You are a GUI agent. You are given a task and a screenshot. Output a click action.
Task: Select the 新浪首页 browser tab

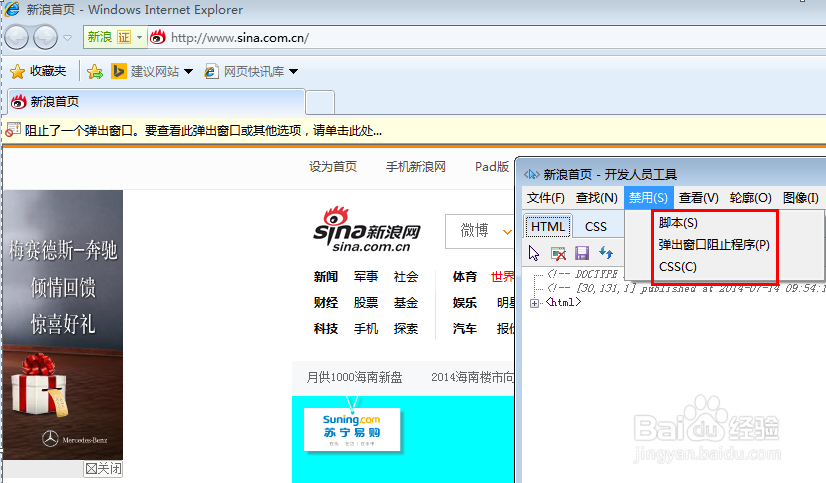click(156, 102)
